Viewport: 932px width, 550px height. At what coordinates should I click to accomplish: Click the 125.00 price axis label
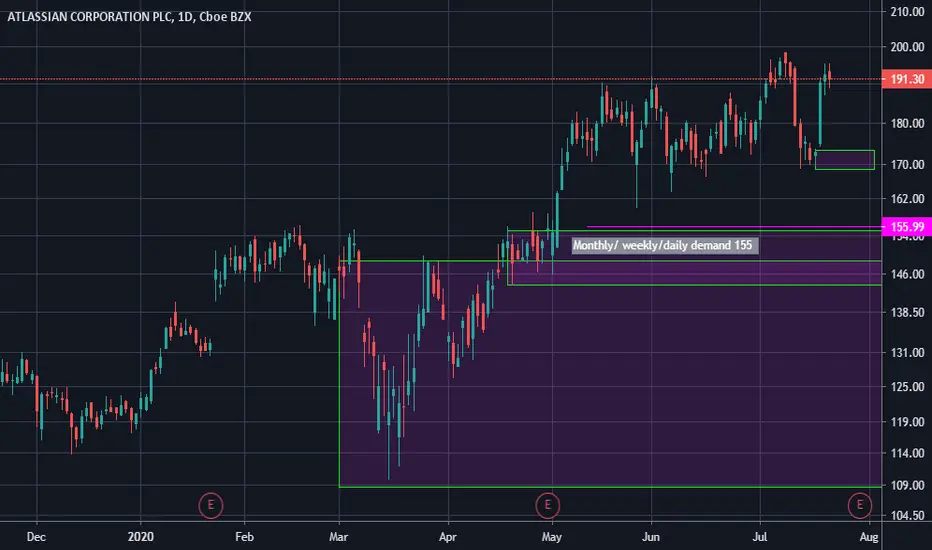[x=907, y=386]
